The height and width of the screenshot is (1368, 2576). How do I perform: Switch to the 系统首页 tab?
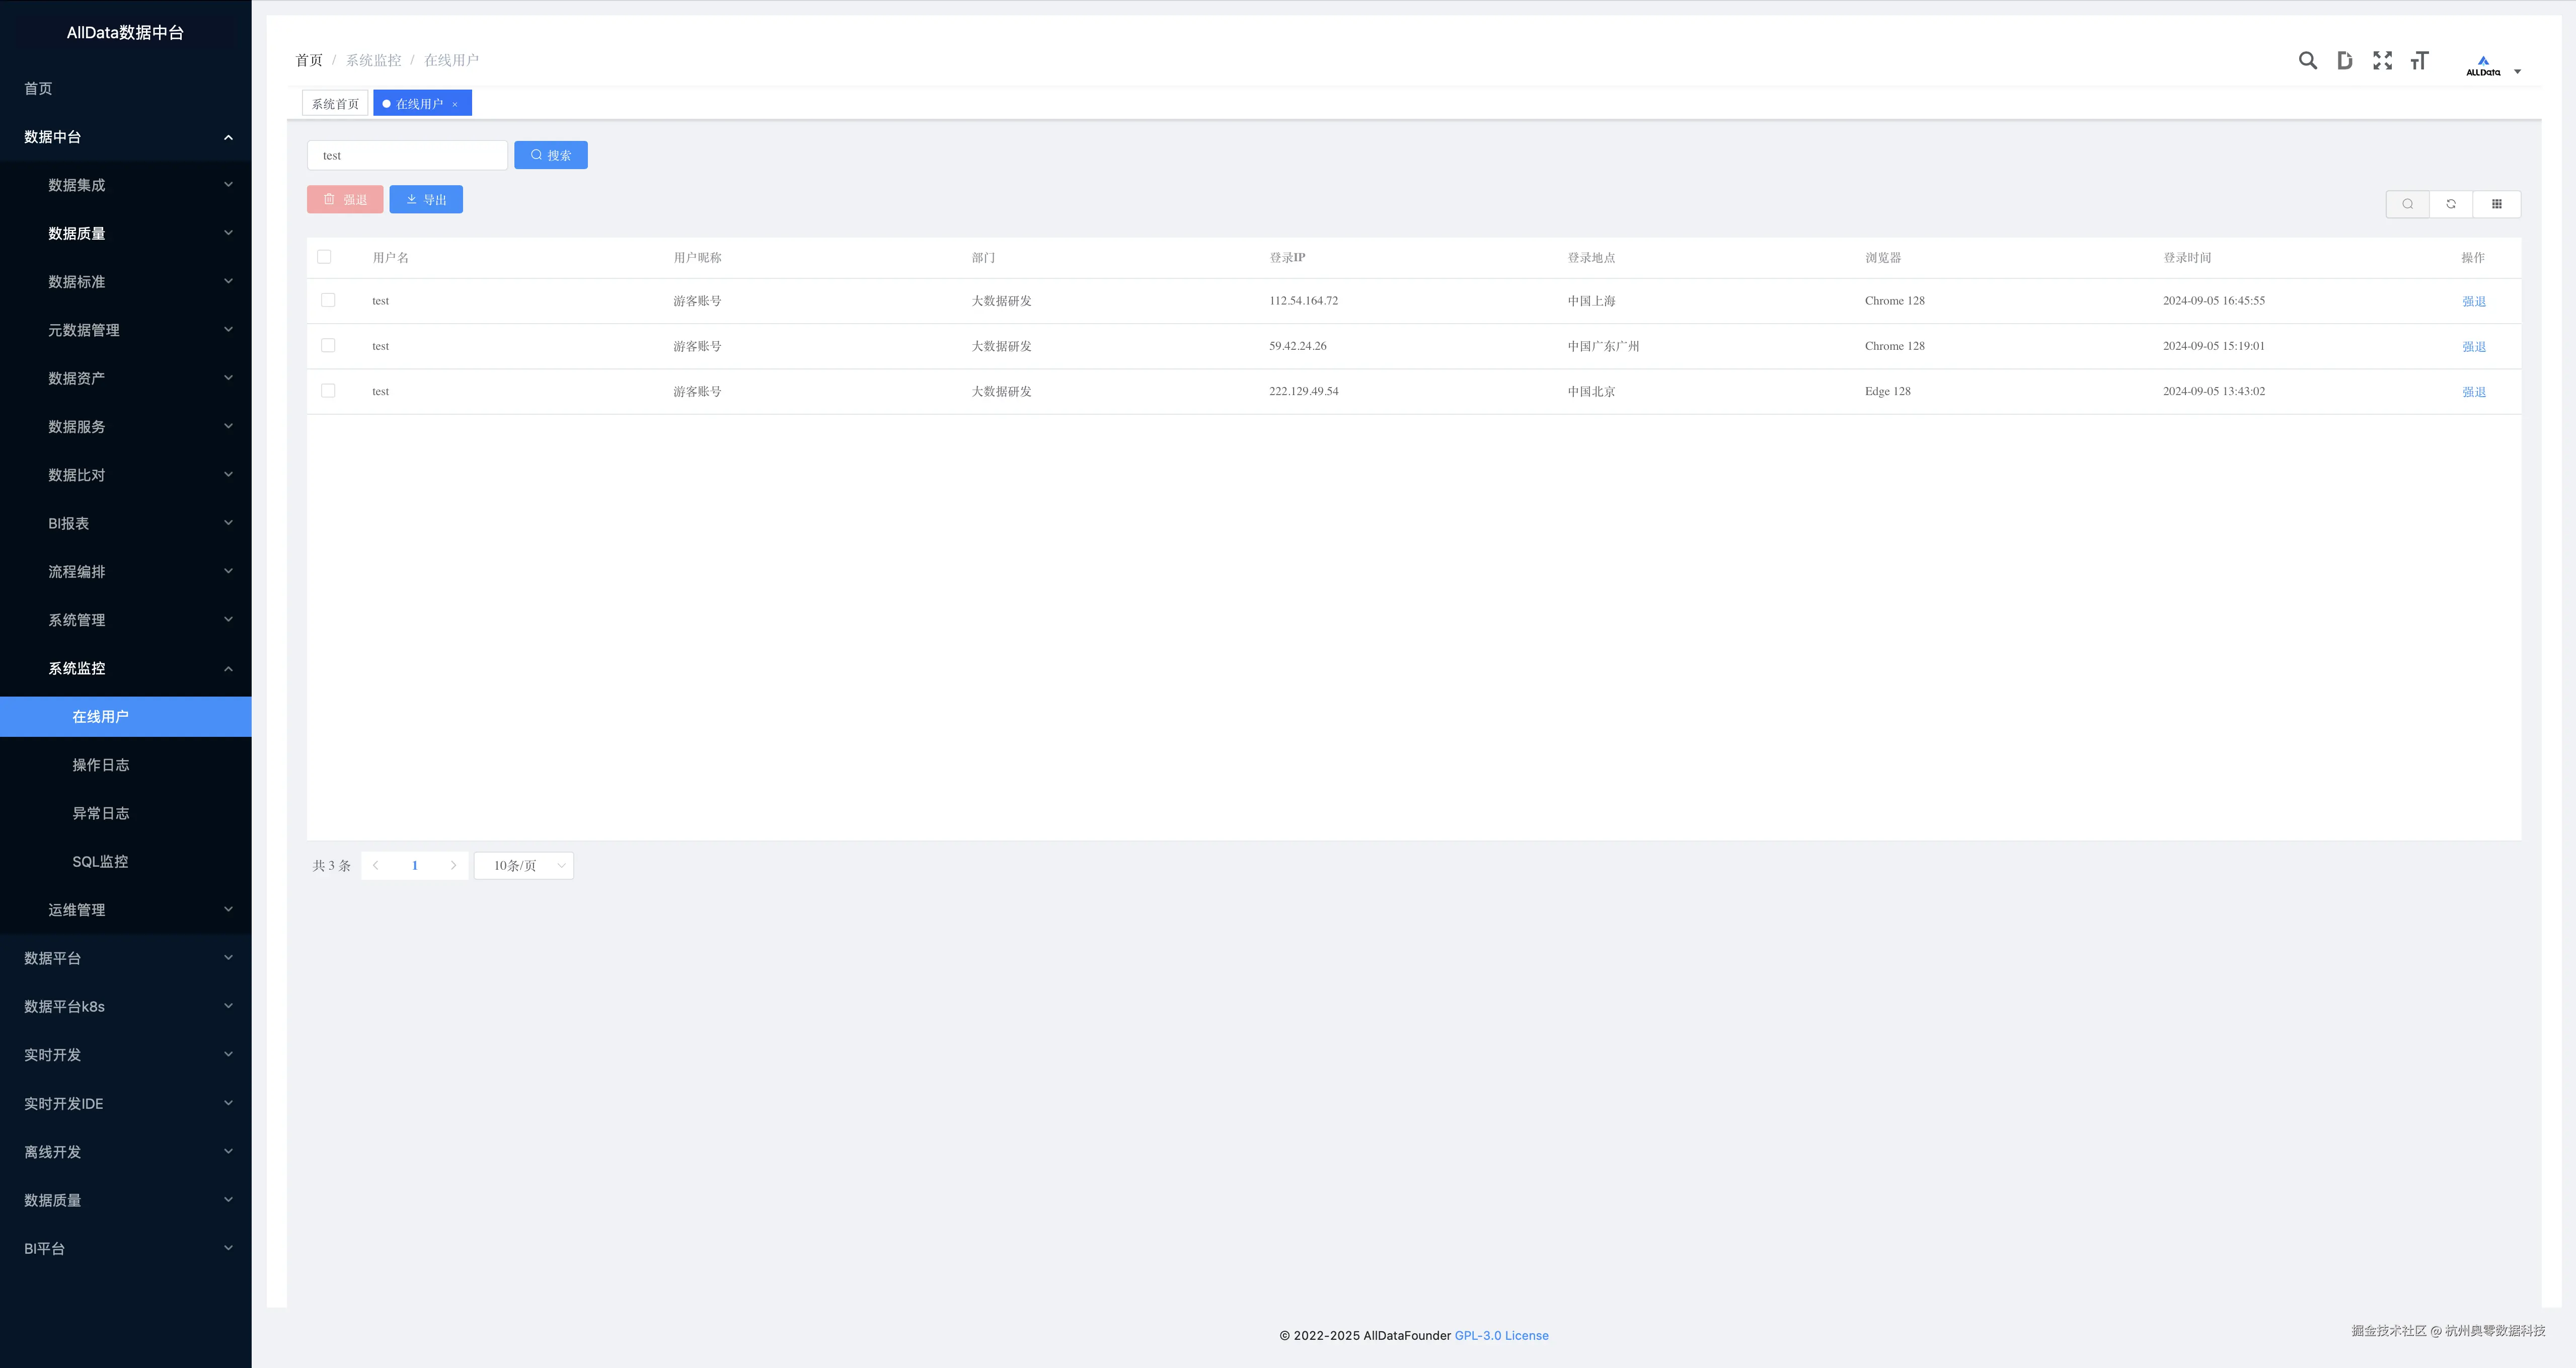click(x=335, y=104)
